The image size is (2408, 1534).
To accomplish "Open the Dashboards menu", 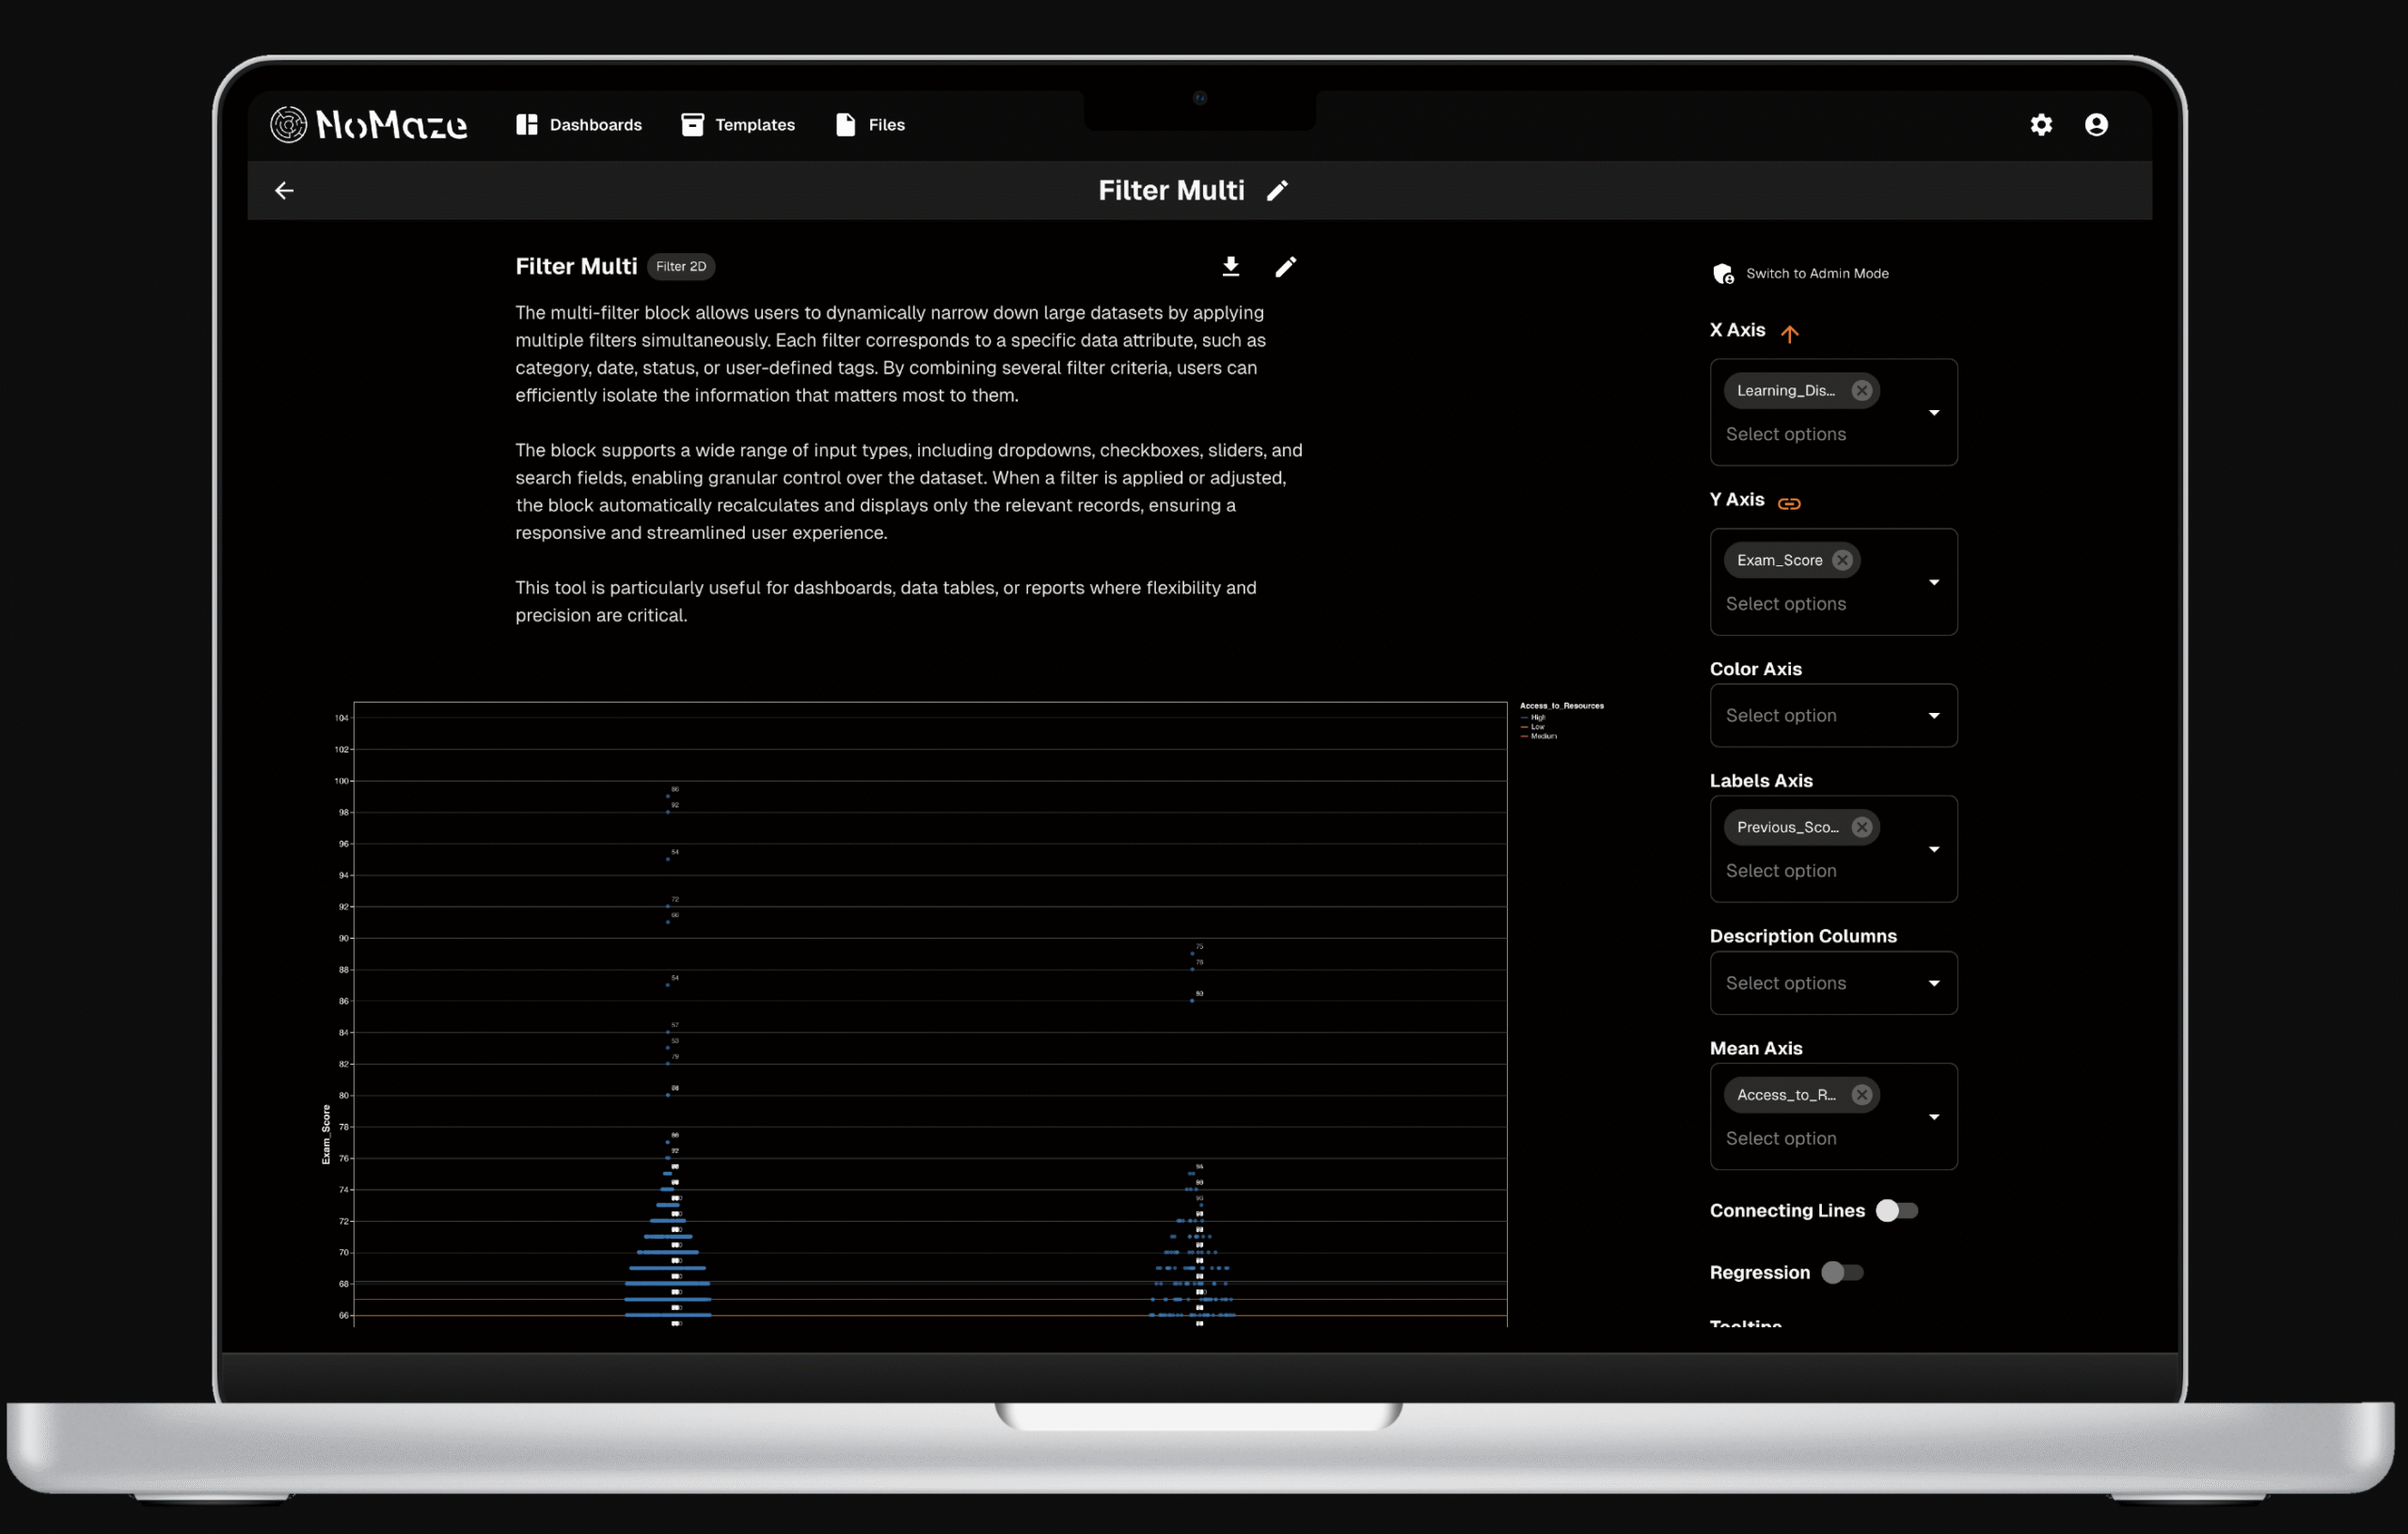I will click(x=579, y=125).
